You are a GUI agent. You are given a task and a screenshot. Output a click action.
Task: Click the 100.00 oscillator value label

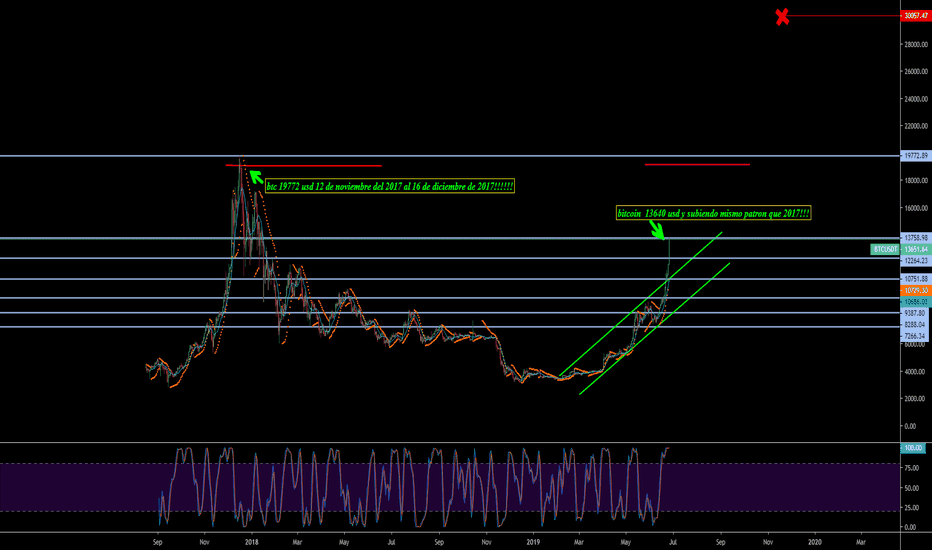click(913, 448)
